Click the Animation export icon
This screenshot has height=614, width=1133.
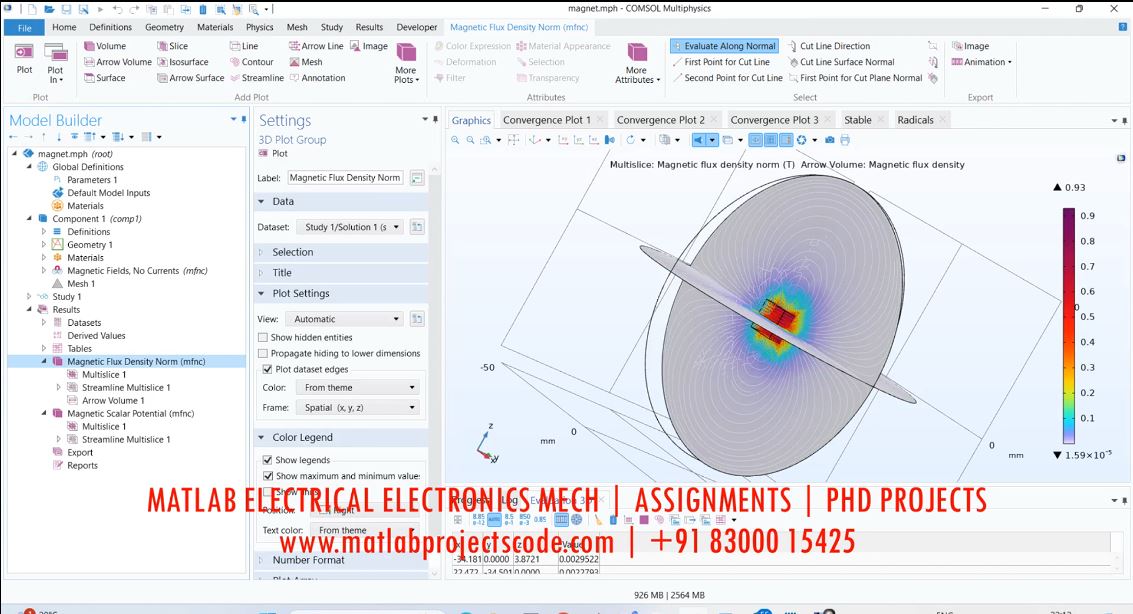click(x=957, y=62)
